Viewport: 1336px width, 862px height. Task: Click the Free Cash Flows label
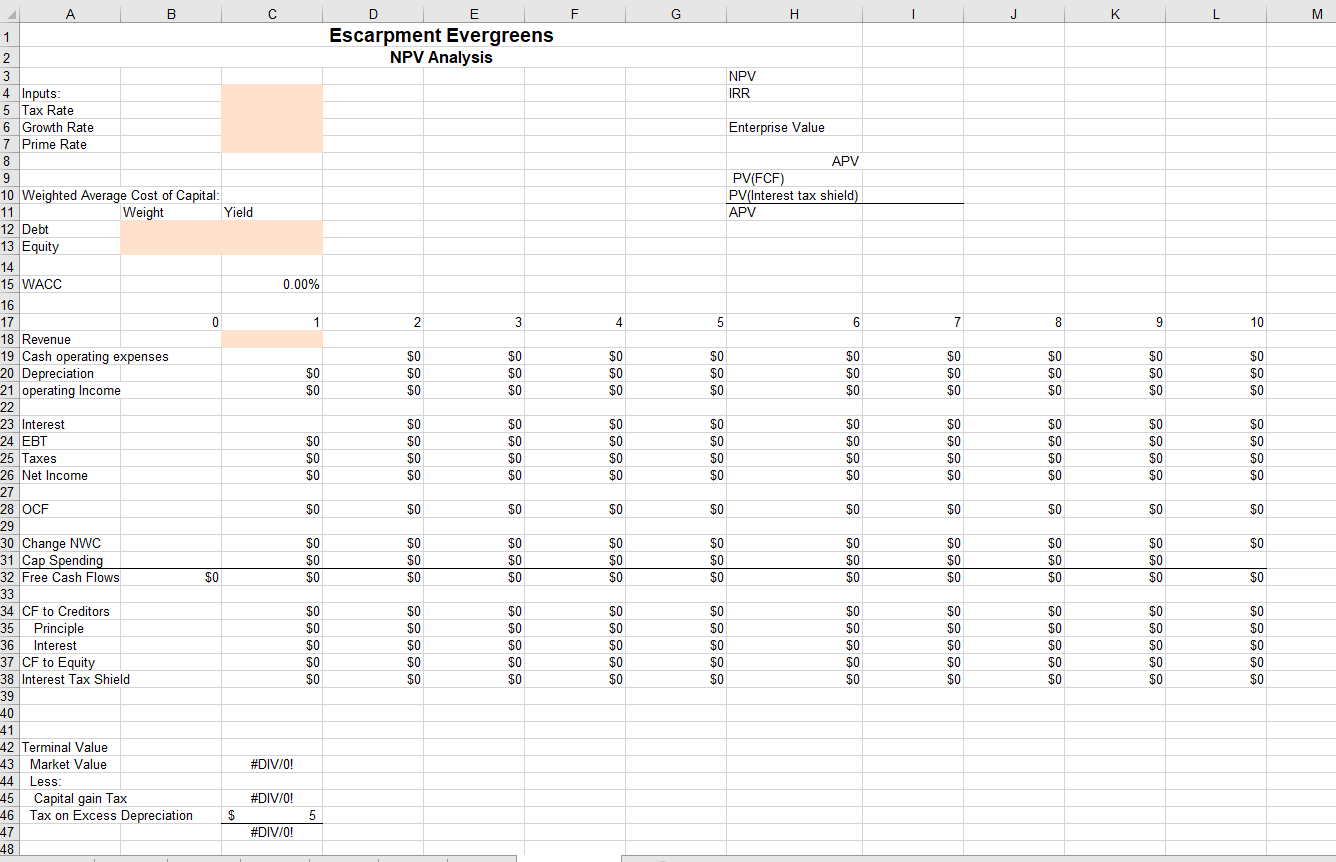tap(70, 577)
